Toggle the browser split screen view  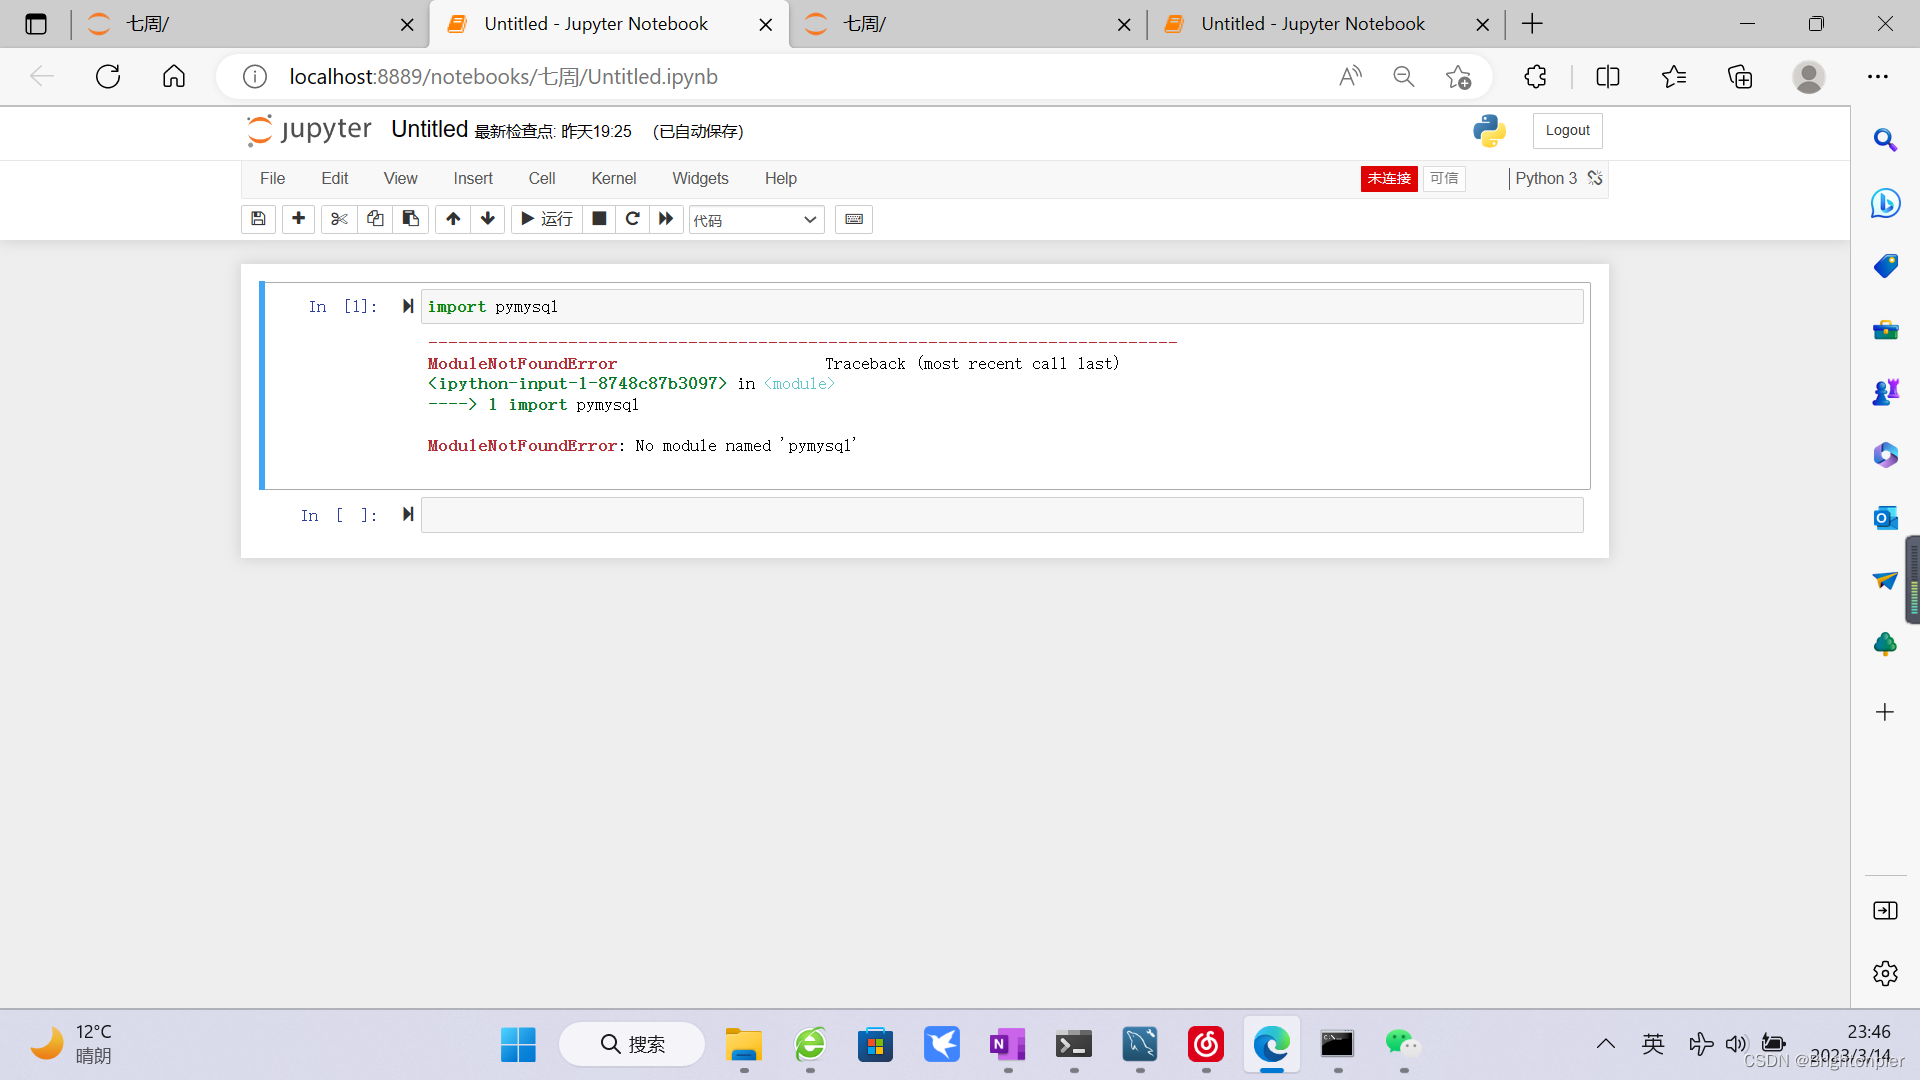pyautogui.click(x=1608, y=77)
